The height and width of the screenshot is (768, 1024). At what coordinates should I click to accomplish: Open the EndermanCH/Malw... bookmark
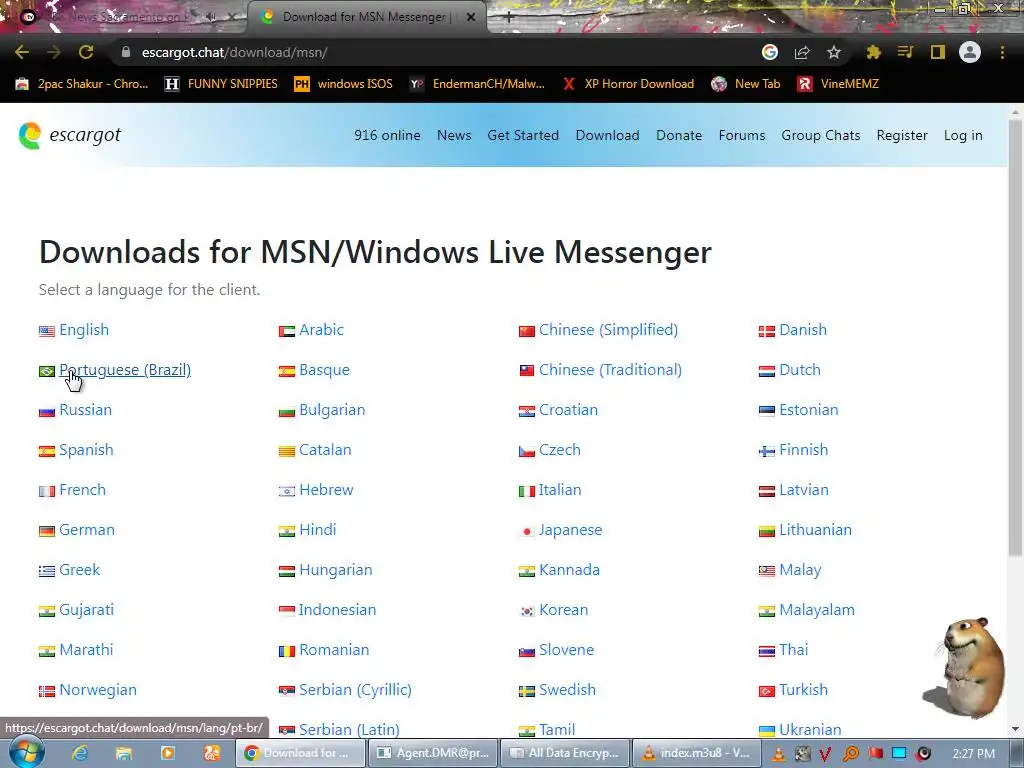click(477, 84)
